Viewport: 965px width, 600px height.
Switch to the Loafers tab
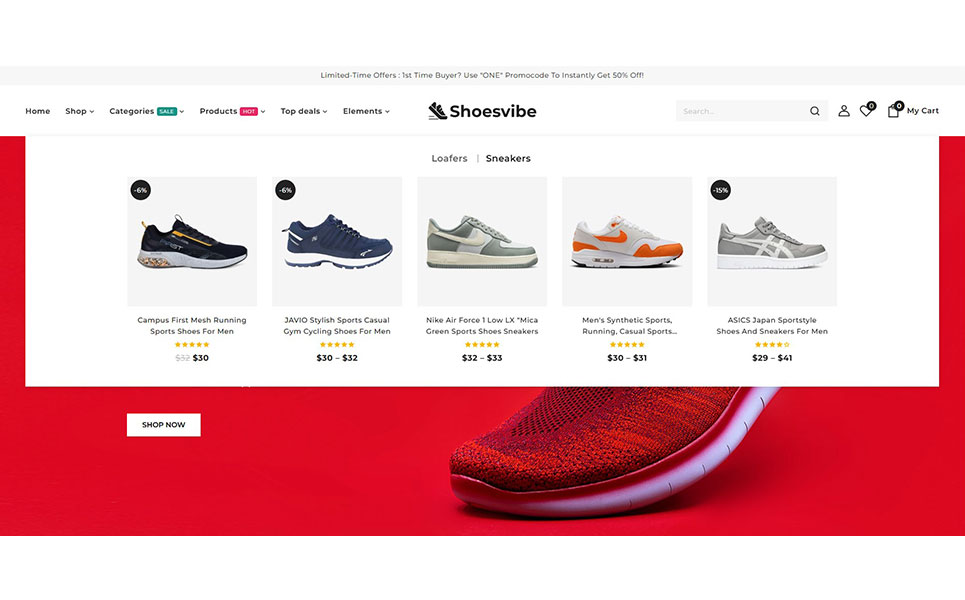click(449, 158)
